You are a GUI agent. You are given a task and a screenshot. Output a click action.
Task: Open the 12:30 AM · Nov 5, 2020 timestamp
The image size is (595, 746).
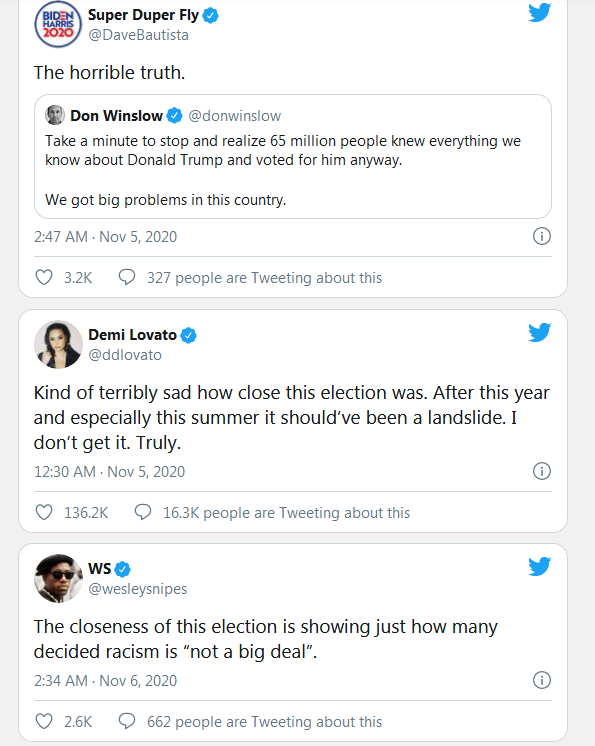click(x=109, y=471)
